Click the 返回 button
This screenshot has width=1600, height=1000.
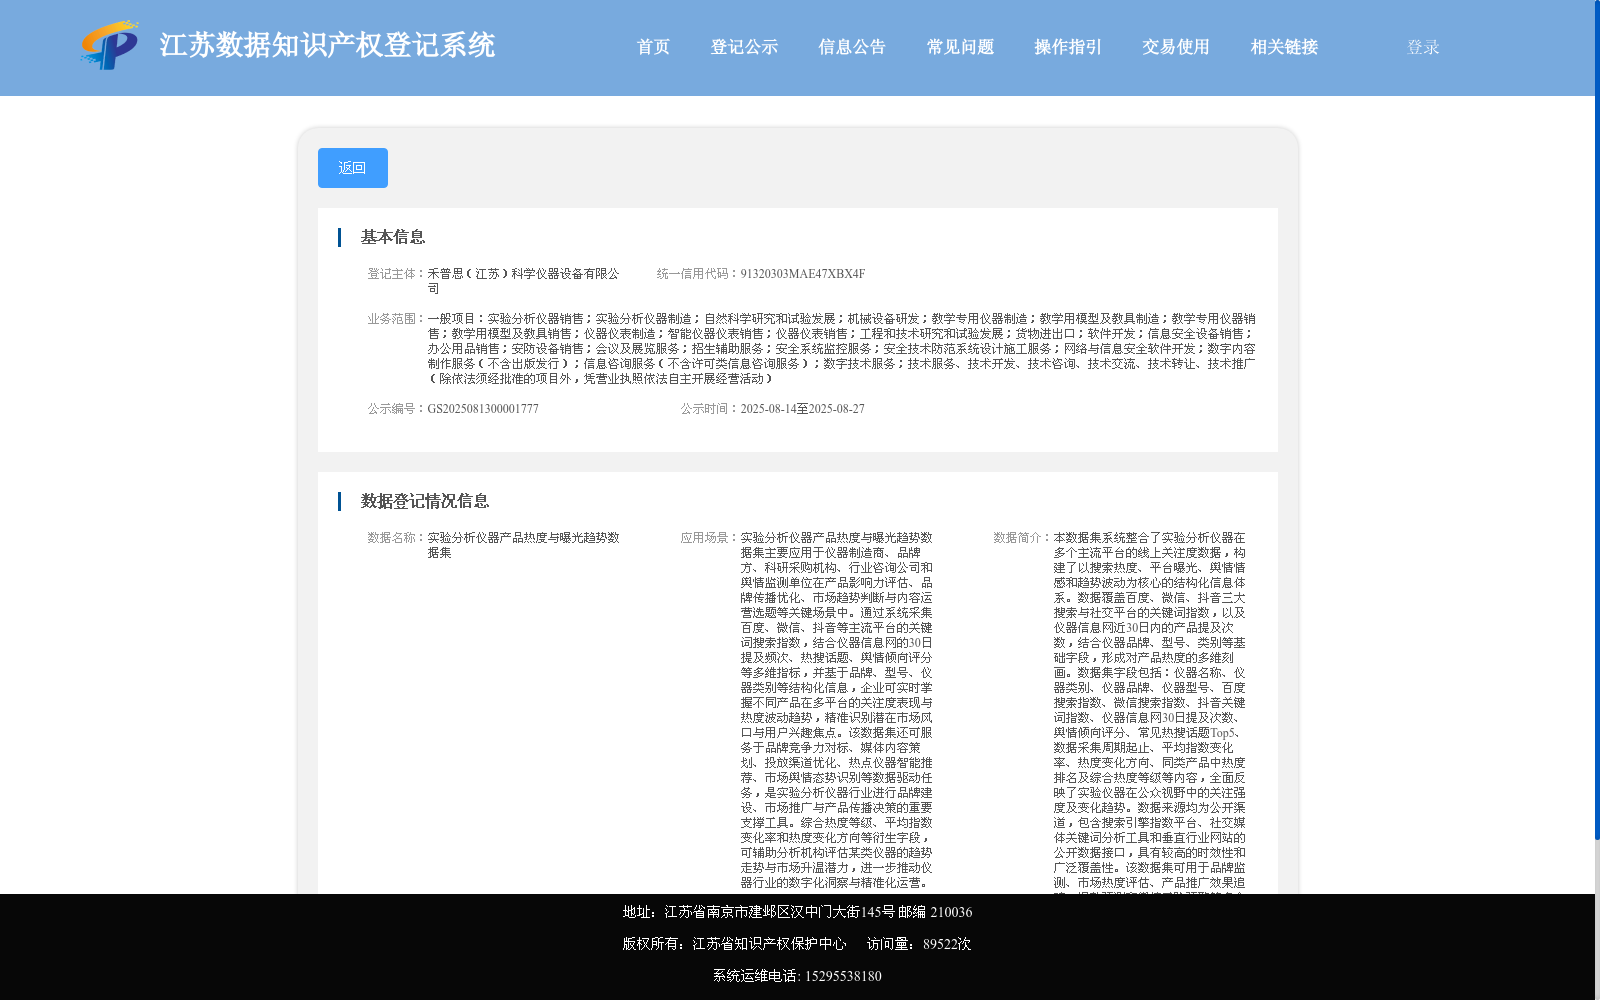(353, 168)
